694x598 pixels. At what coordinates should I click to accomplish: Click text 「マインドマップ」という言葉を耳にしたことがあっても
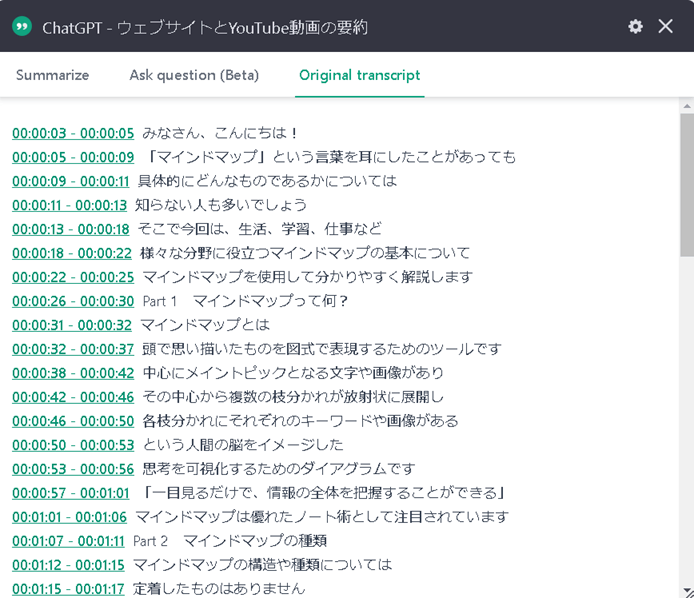[x=332, y=157]
